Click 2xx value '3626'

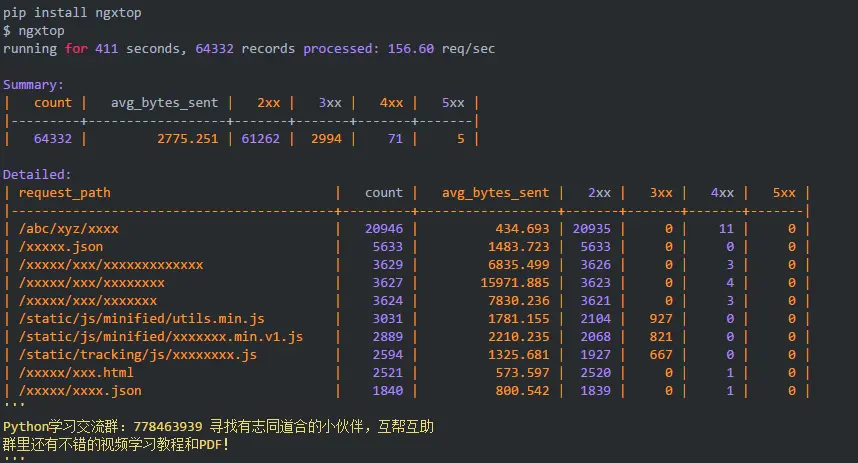tap(596, 265)
